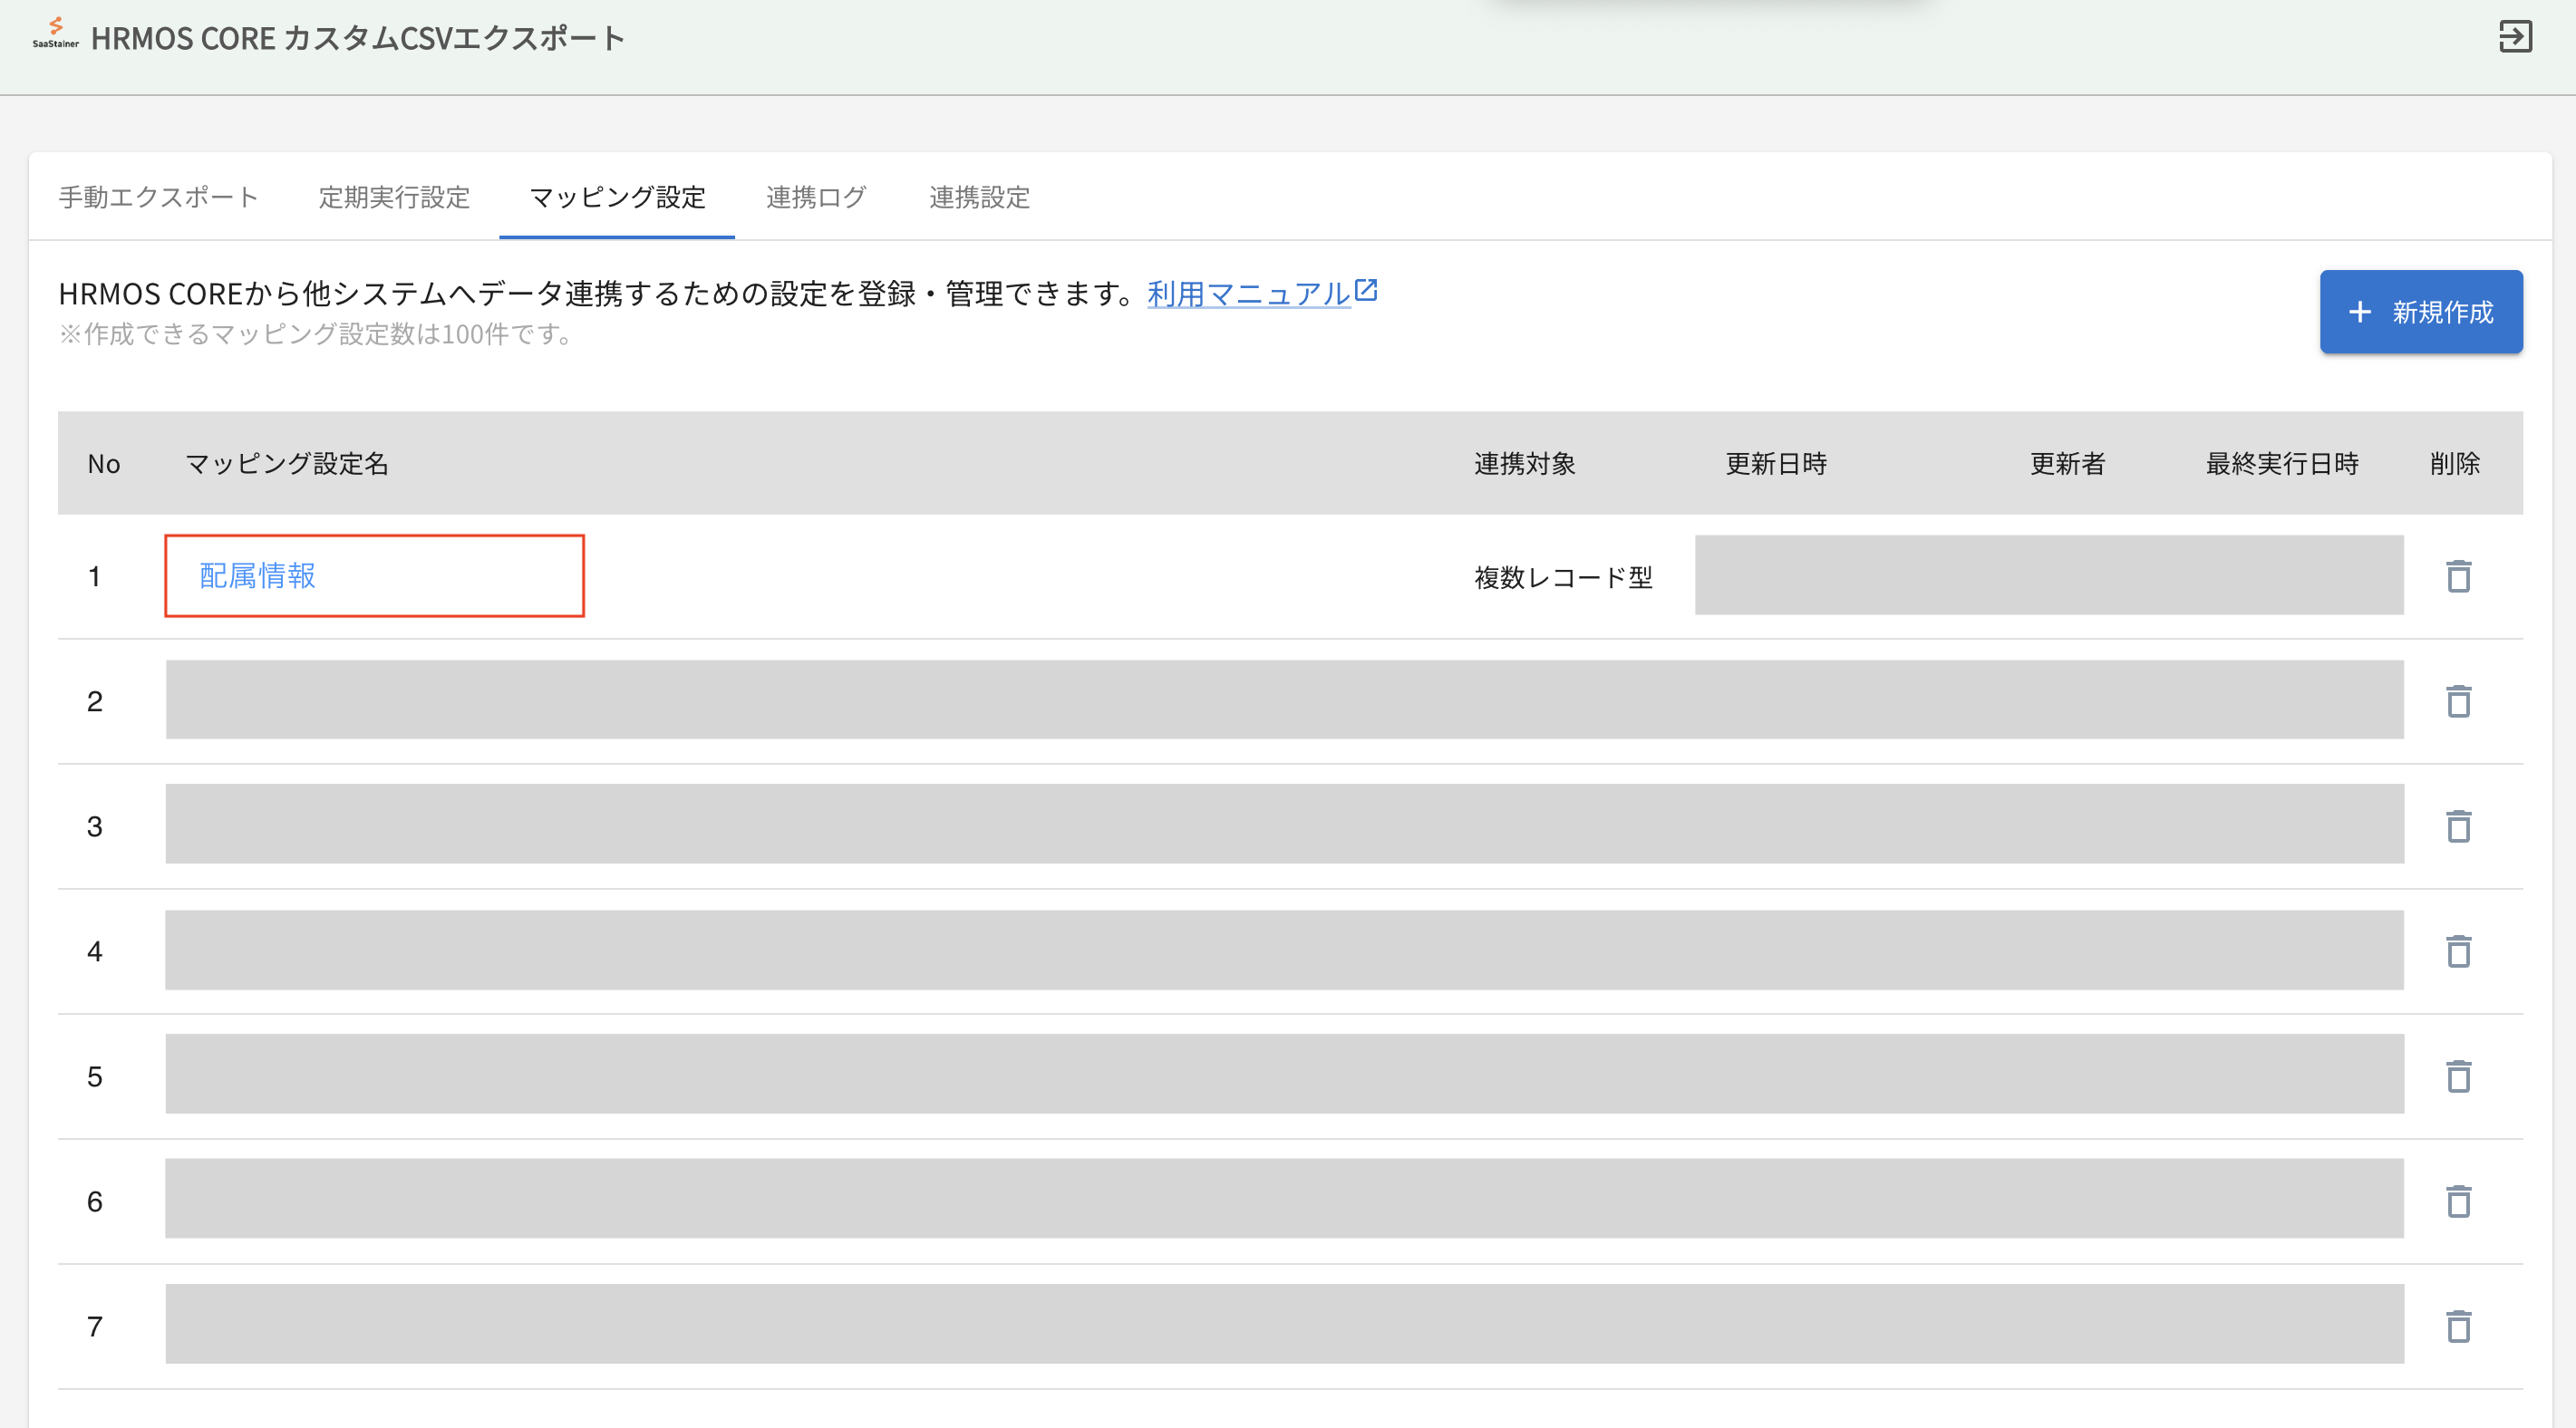Open the 配属情報 mapping setting
Viewport: 2576px width, 1428px height.
coord(258,576)
